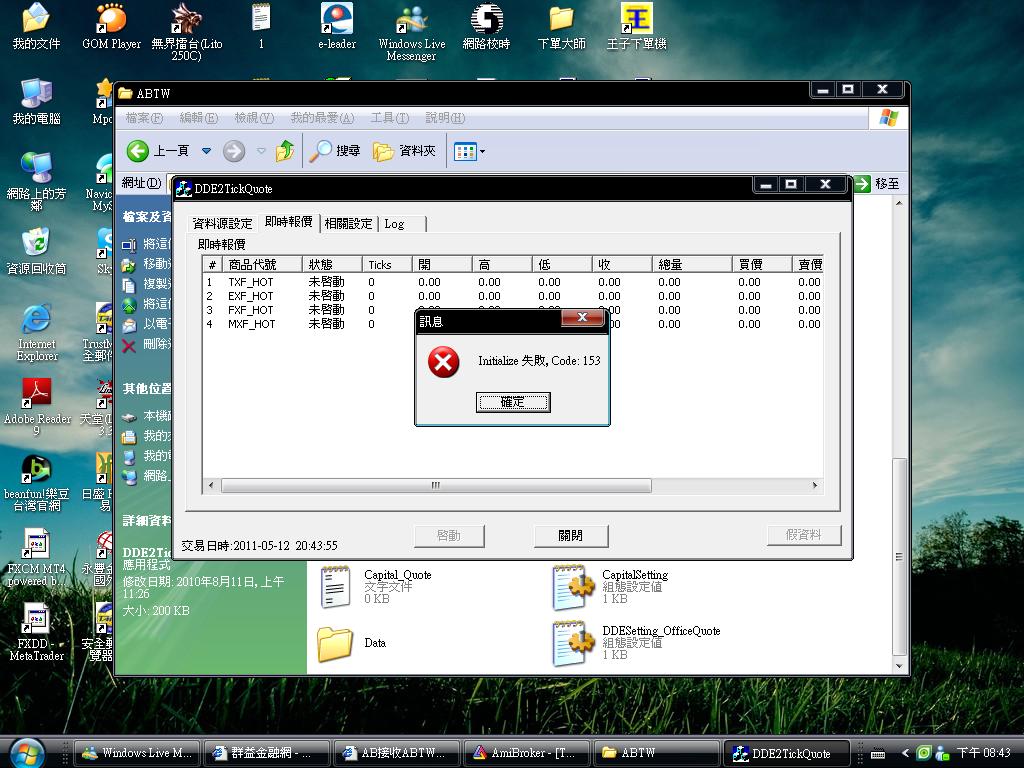Open FXDD MetaTrader desktop shortcut

[x=37, y=632]
